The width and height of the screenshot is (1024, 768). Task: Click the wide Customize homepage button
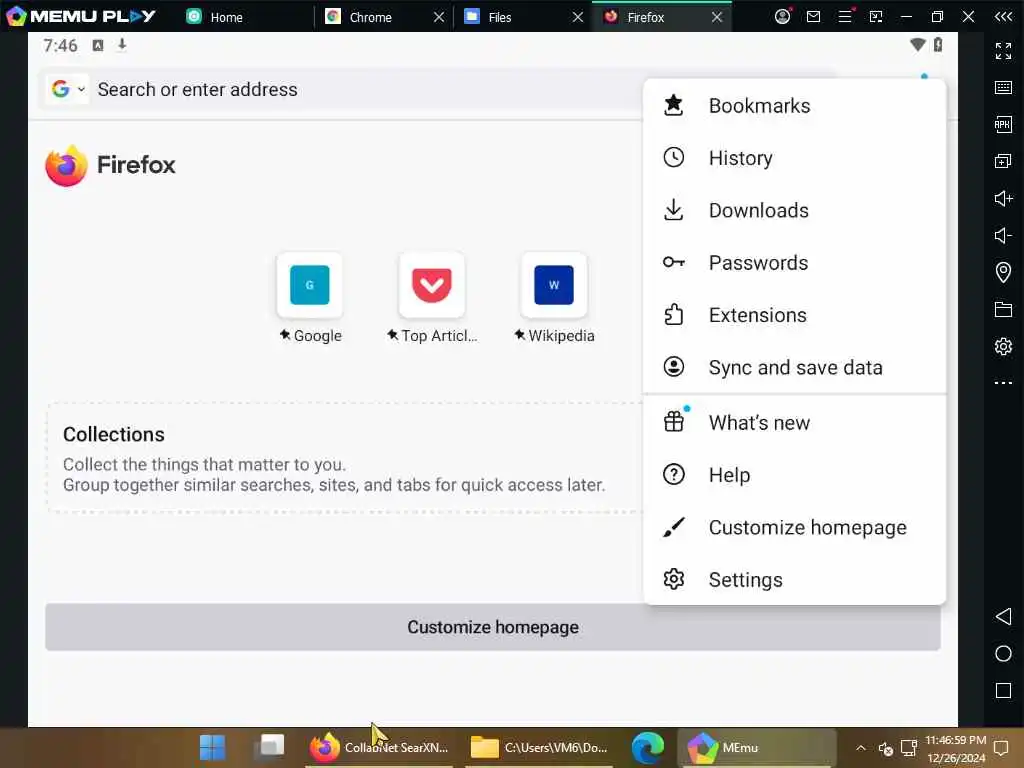[493, 627]
